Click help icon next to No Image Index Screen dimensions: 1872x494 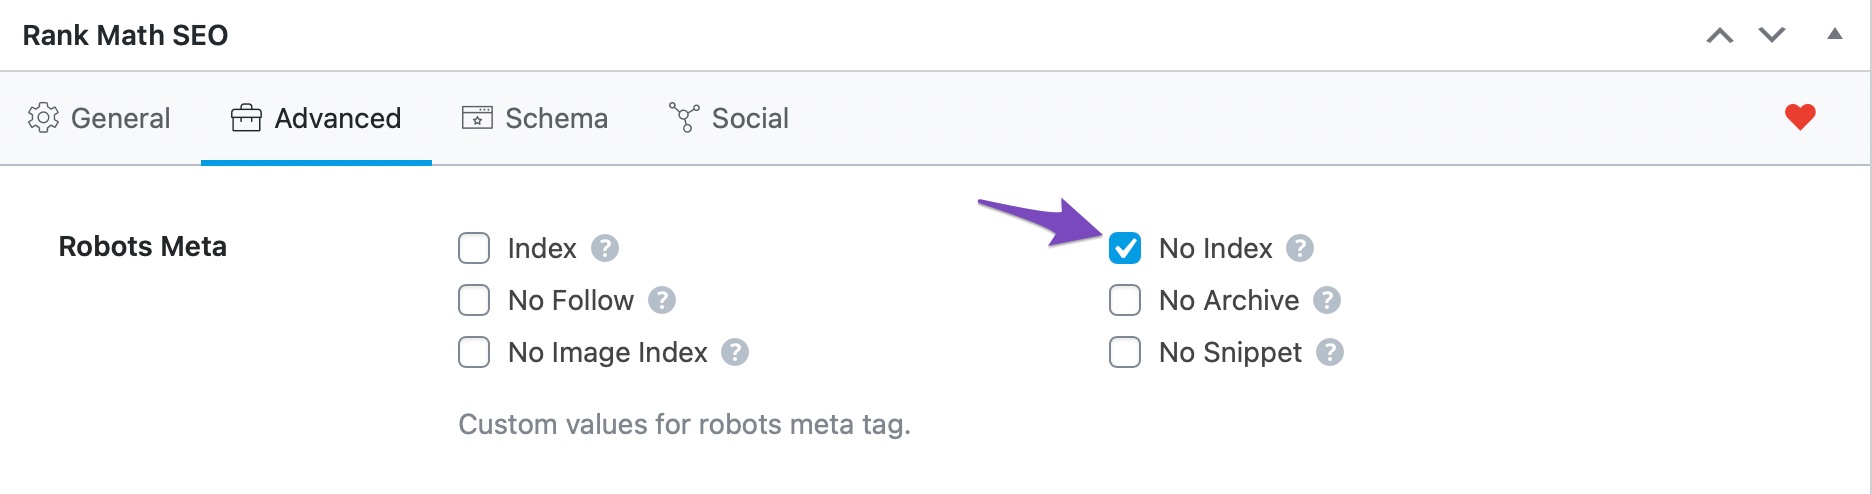735,352
